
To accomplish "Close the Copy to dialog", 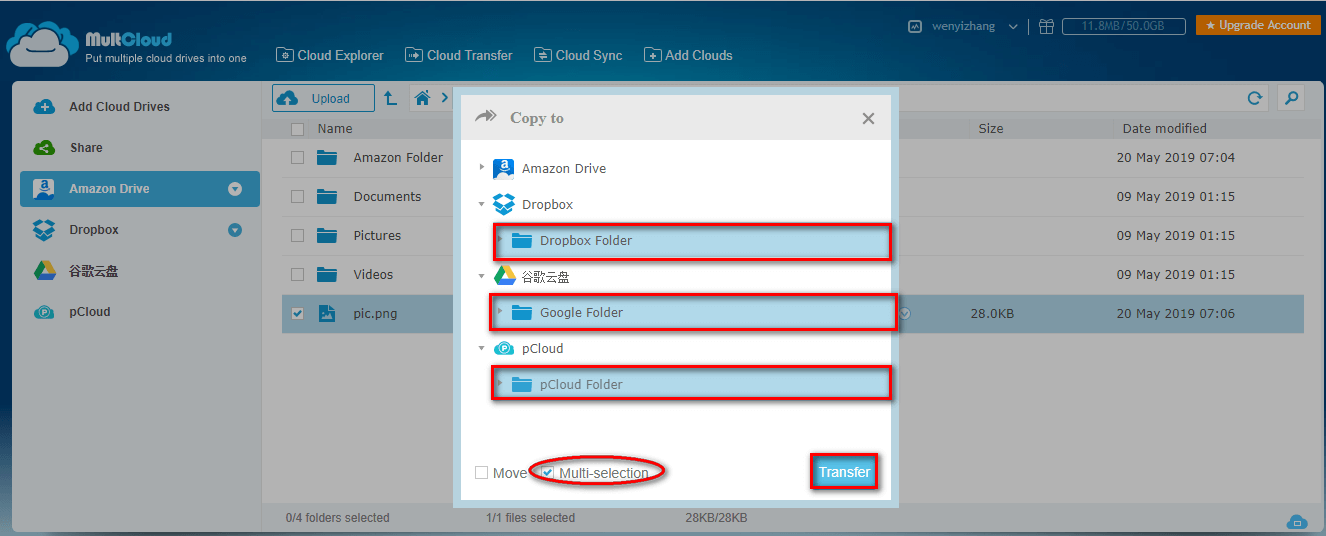I will 868,118.
